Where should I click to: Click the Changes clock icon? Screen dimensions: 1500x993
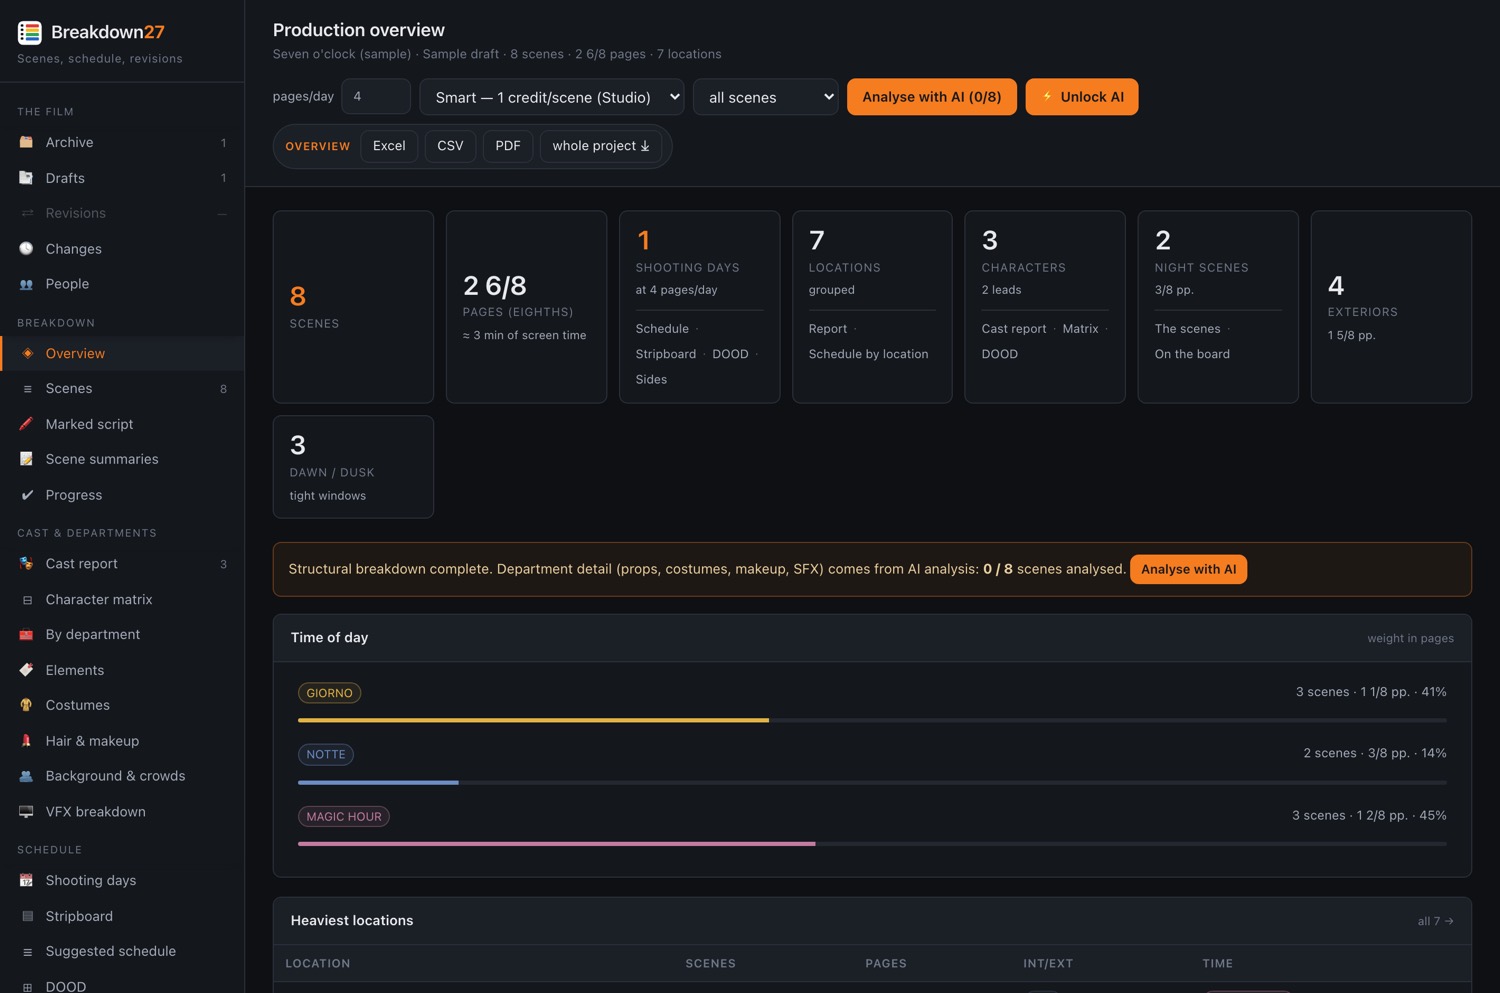(26, 249)
